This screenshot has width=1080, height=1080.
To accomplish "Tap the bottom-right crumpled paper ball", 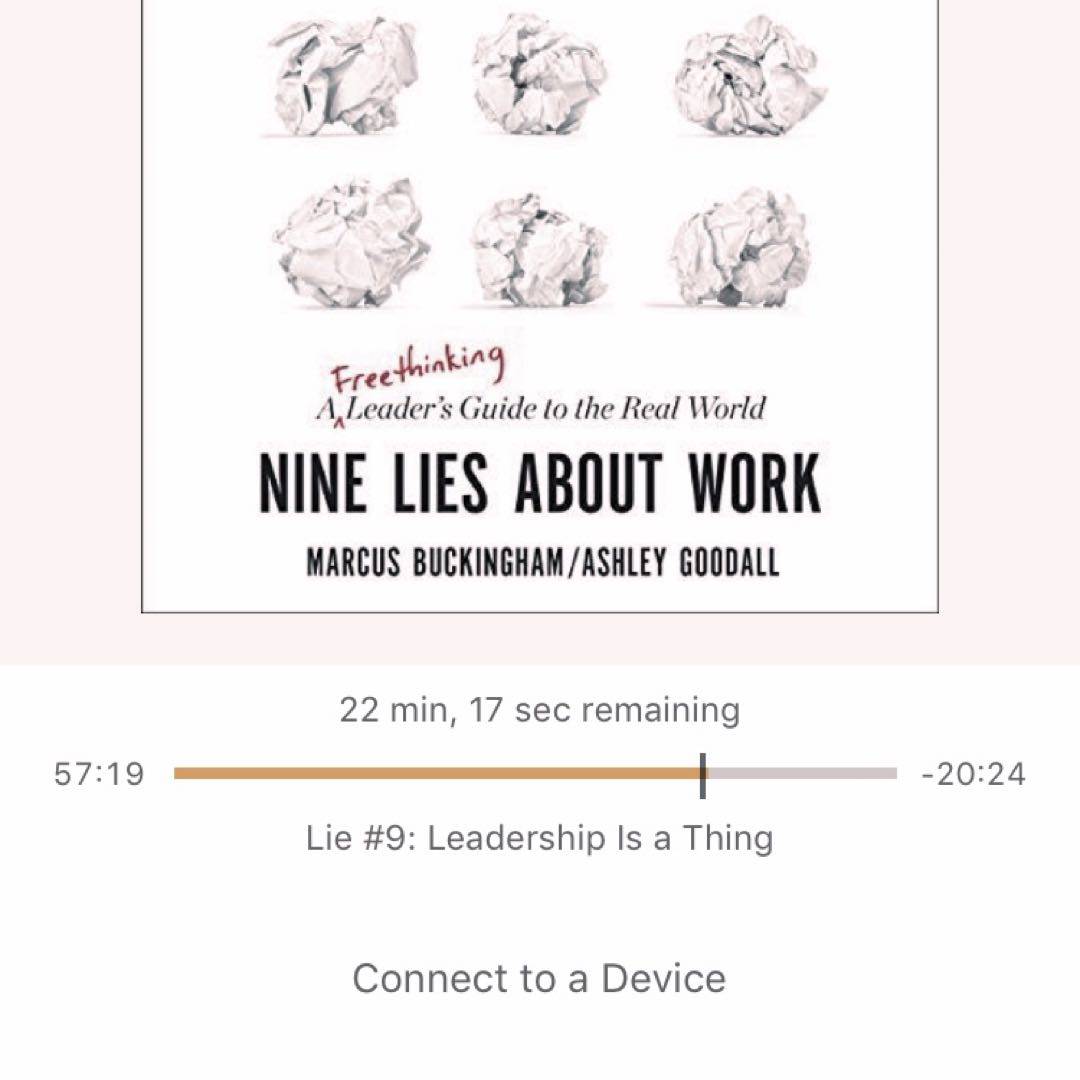I will 740,247.
